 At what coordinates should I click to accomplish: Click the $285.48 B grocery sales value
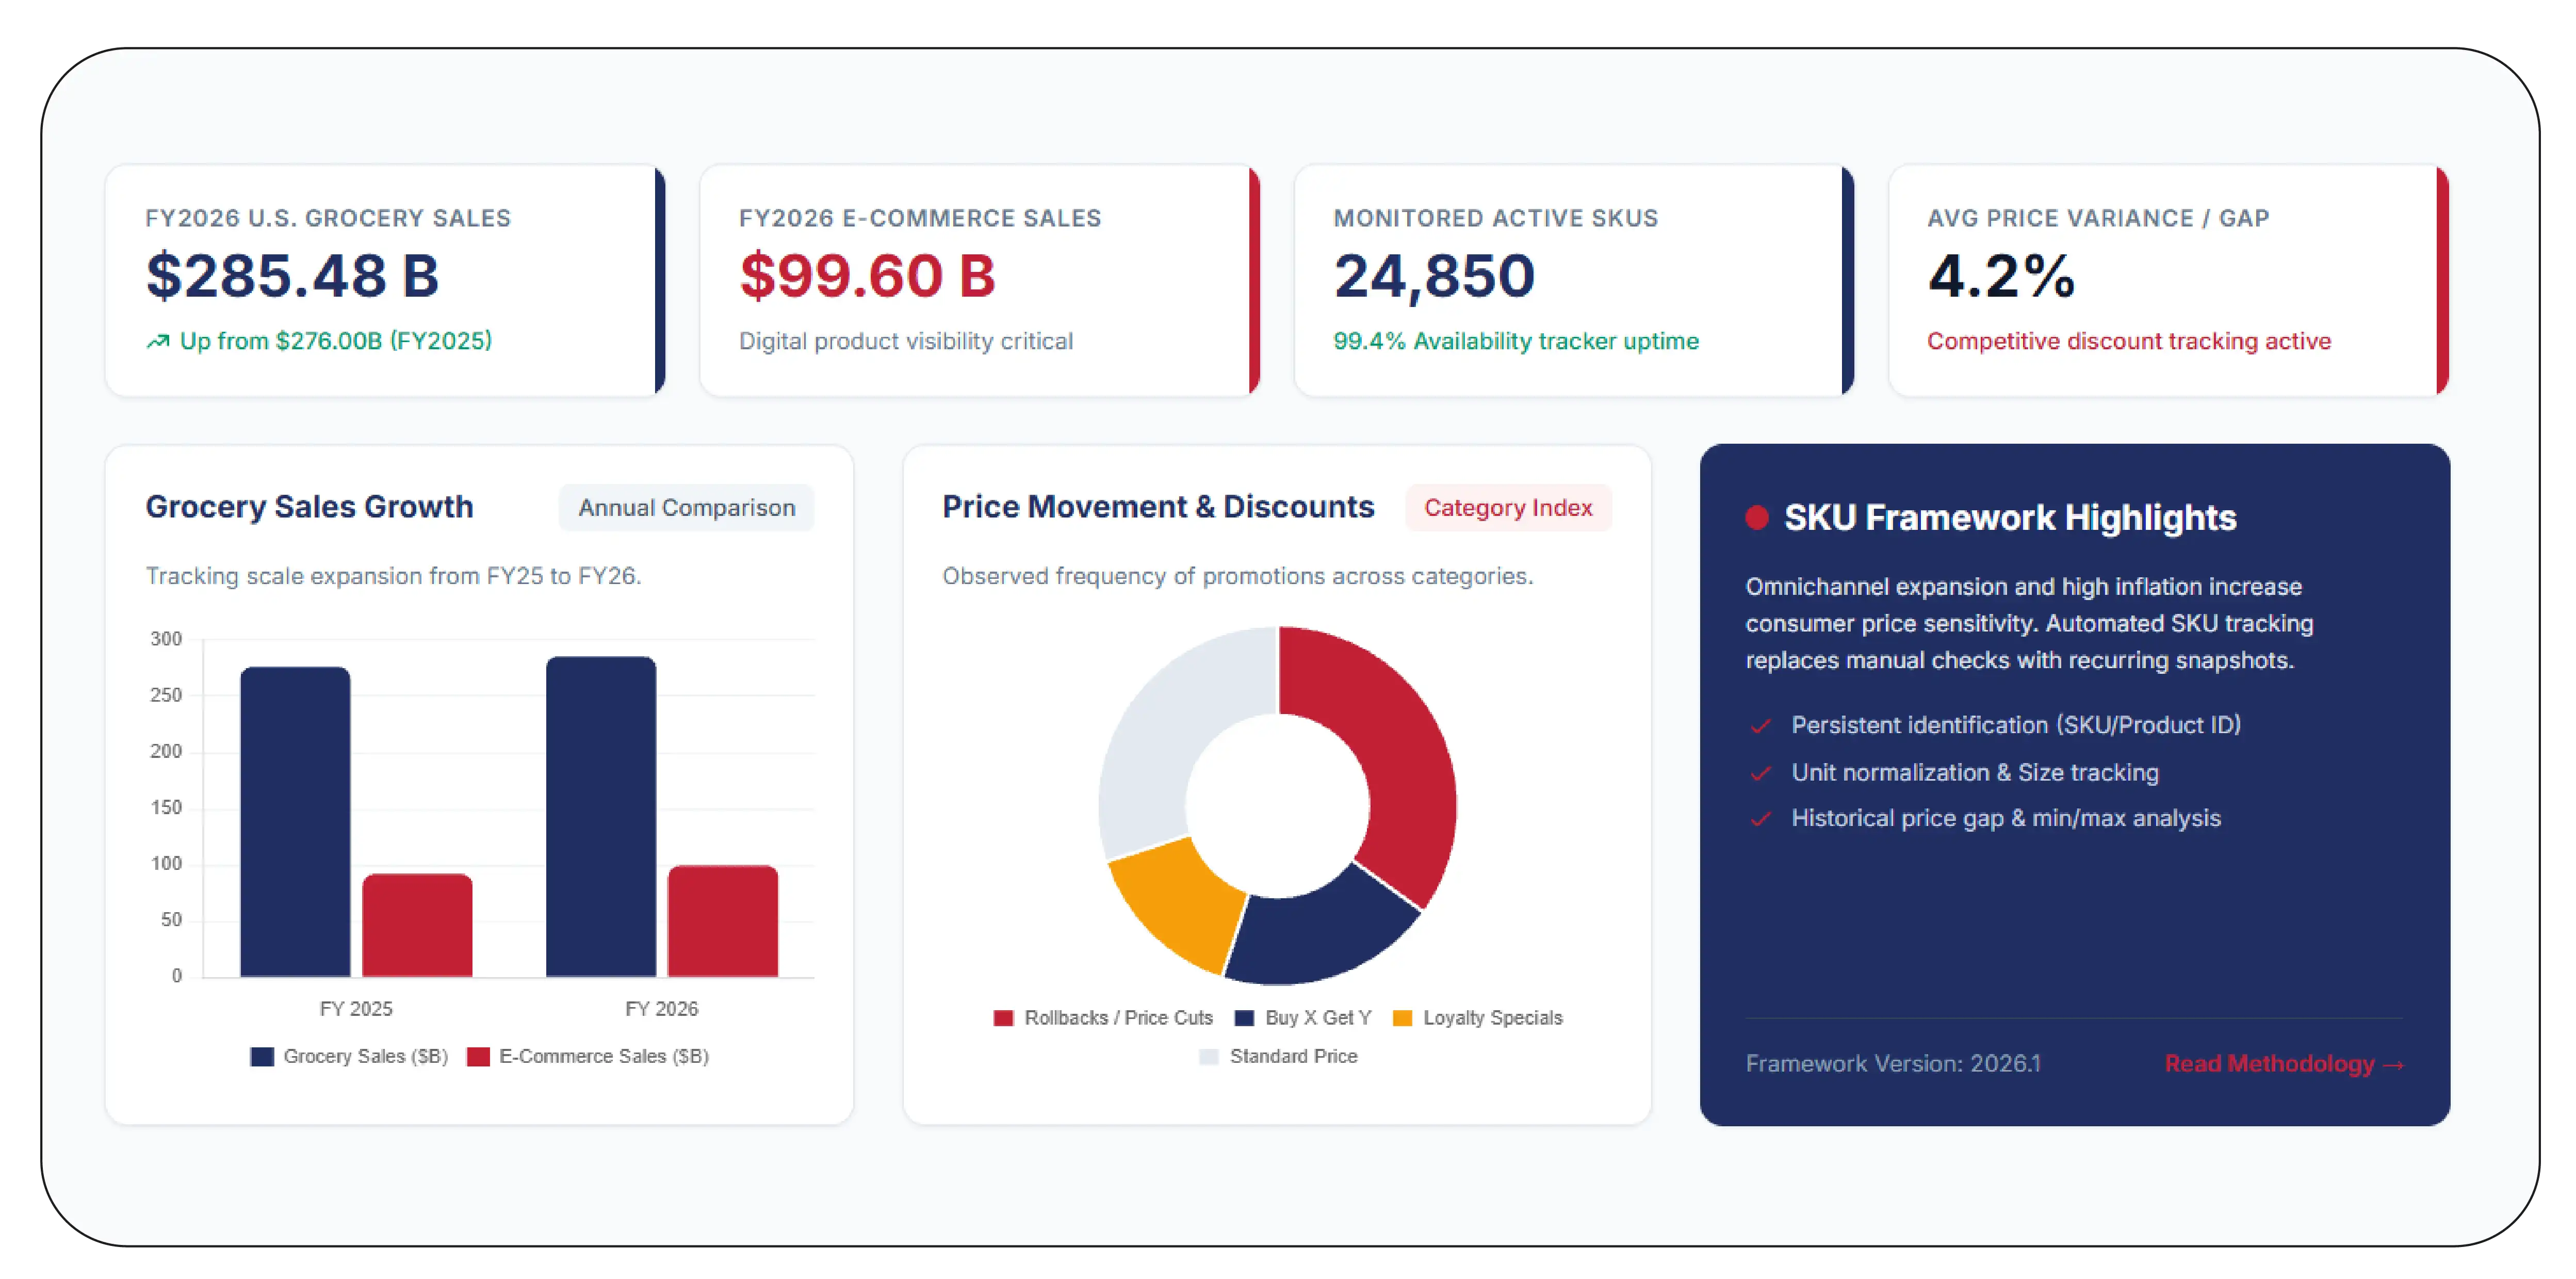tap(292, 276)
